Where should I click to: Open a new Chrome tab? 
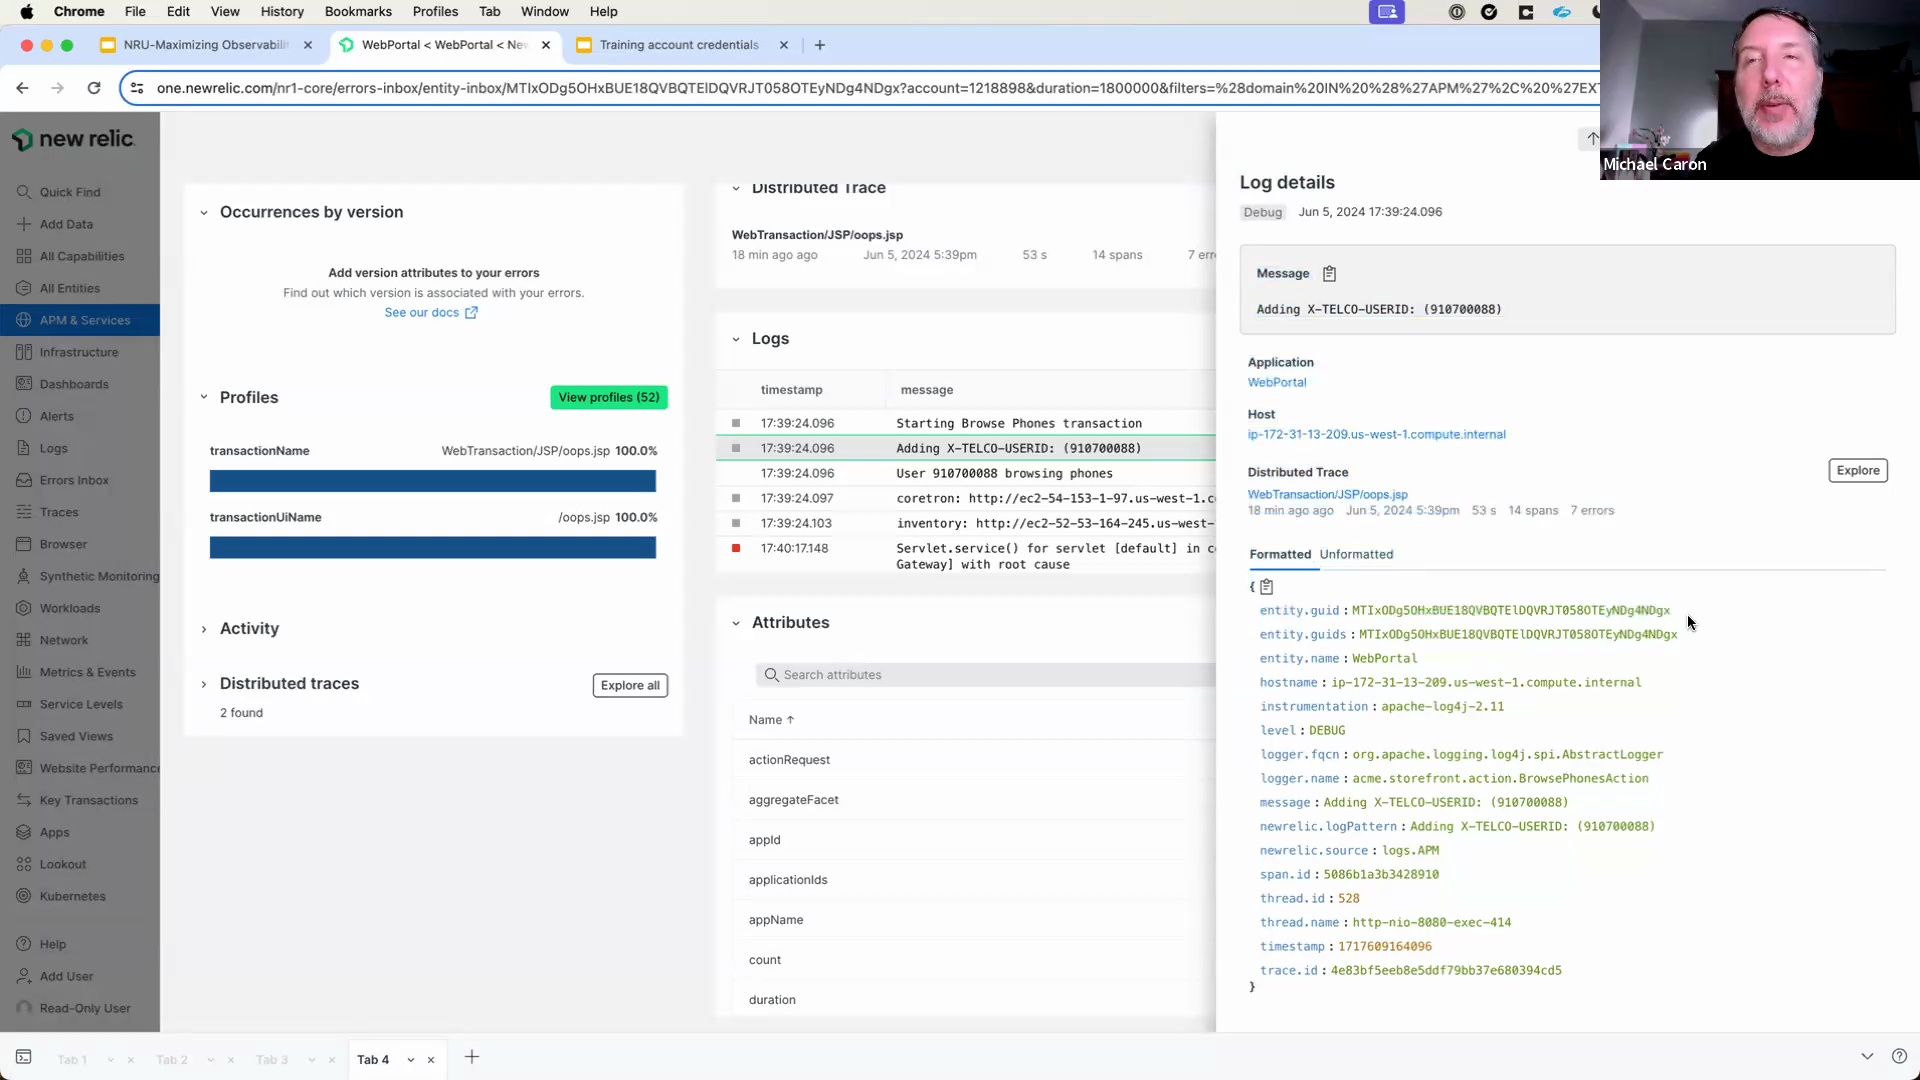pyautogui.click(x=820, y=45)
